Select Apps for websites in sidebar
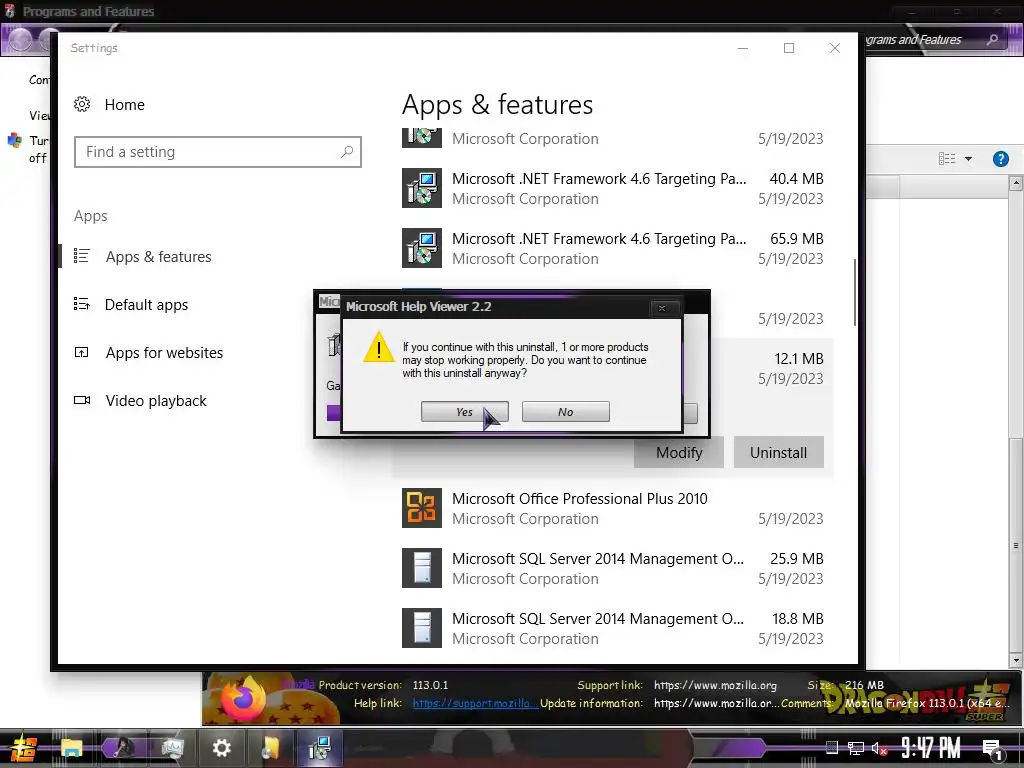 click(x=165, y=353)
